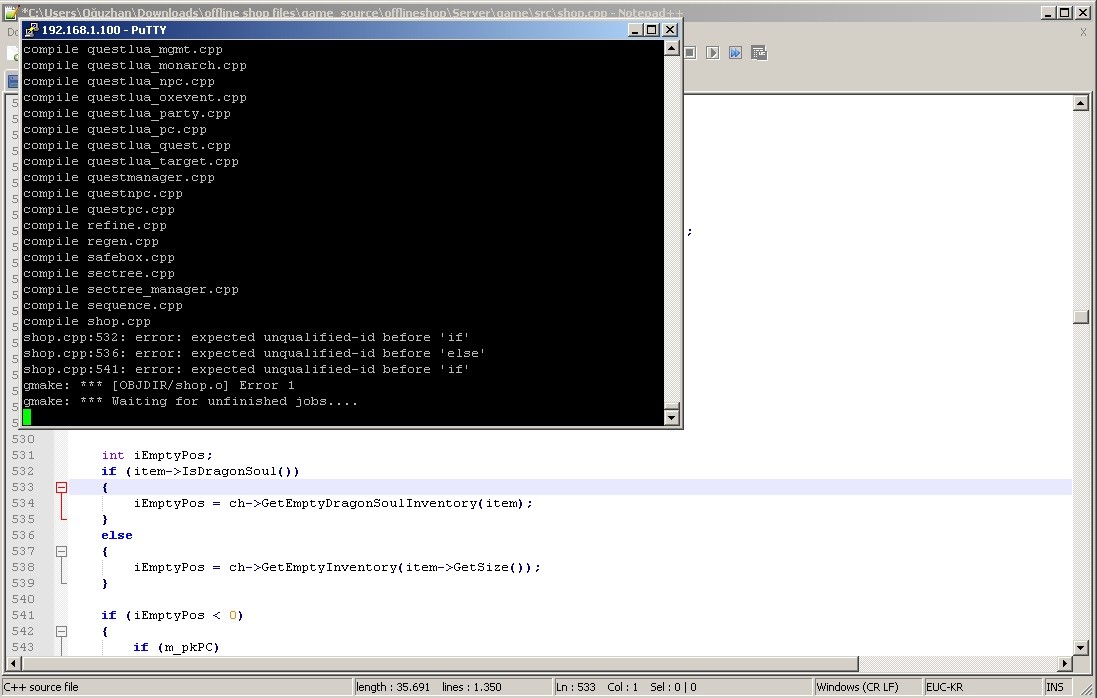Maximize the PuTTY window

coord(651,29)
